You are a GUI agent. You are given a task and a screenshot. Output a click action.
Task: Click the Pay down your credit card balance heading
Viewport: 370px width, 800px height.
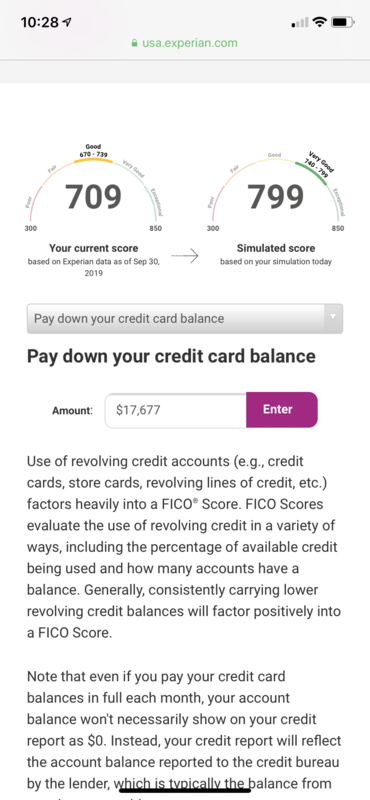171,357
